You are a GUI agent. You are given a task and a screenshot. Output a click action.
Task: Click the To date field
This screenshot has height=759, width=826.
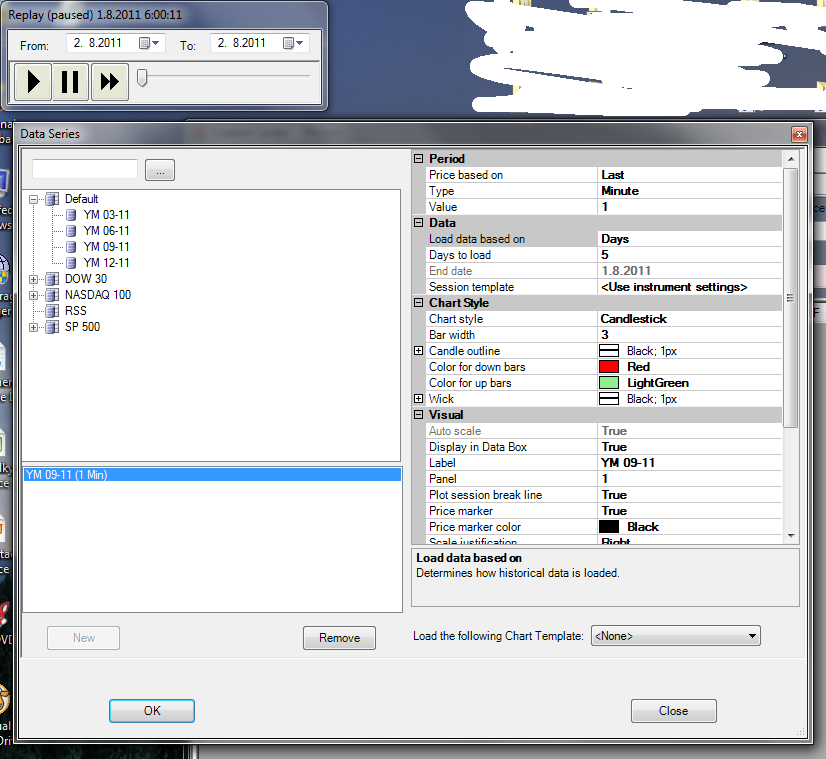click(x=260, y=43)
